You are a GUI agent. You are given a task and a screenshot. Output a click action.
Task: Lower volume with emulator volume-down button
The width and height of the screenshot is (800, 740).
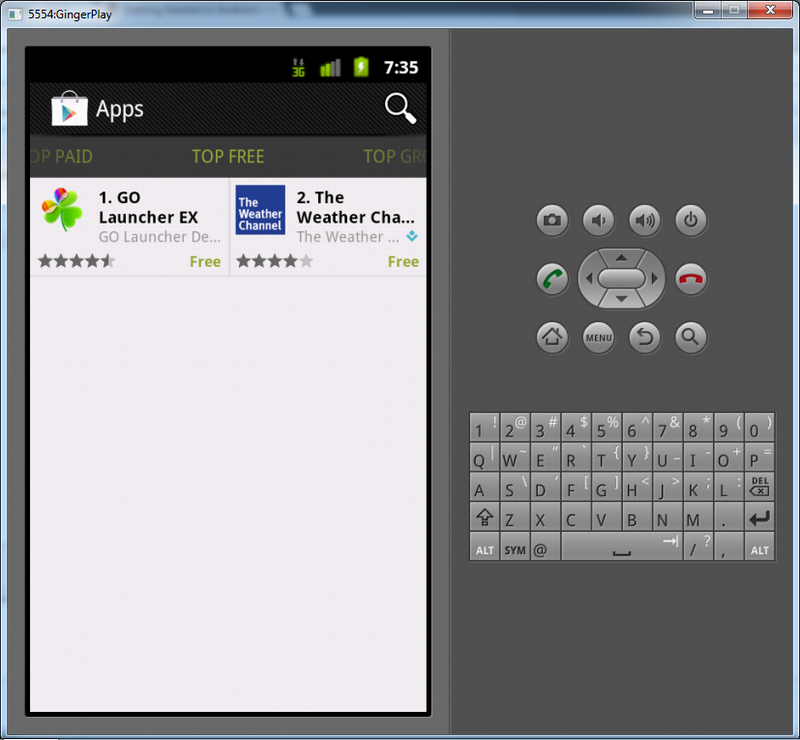598,220
